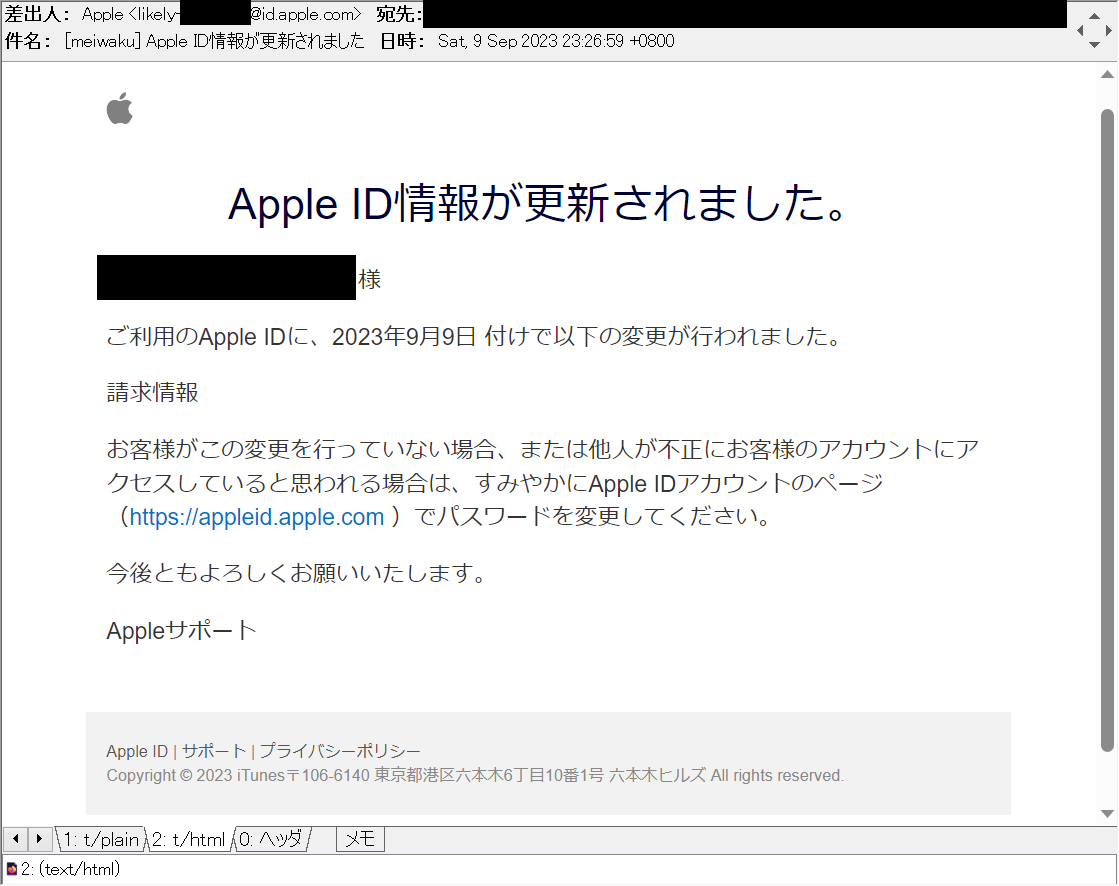Open the https://appleid.apple.com link

257,516
